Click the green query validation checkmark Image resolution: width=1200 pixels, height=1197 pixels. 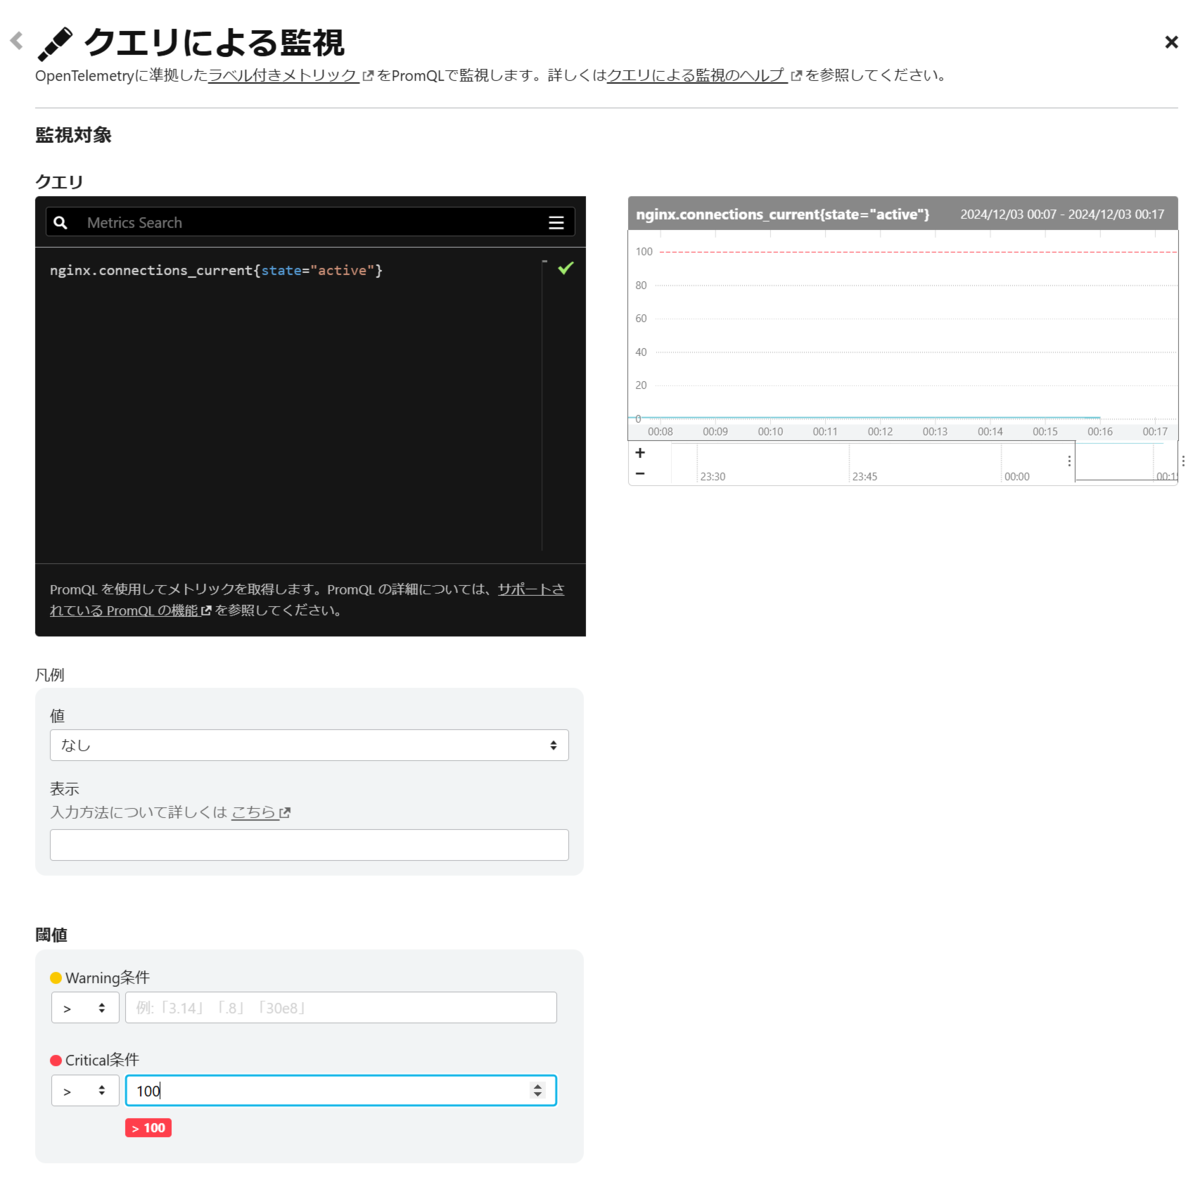click(566, 268)
